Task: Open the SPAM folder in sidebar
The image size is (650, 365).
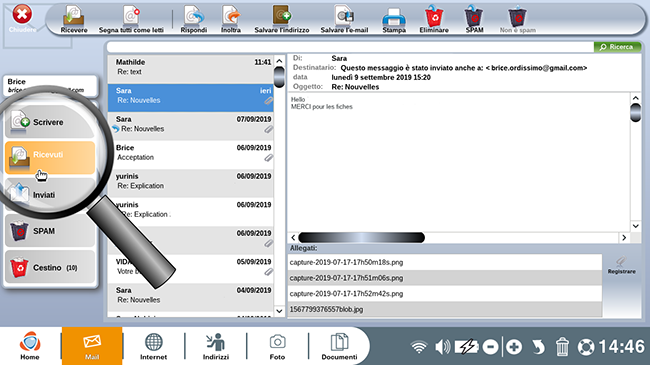Action: click(x=50, y=231)
